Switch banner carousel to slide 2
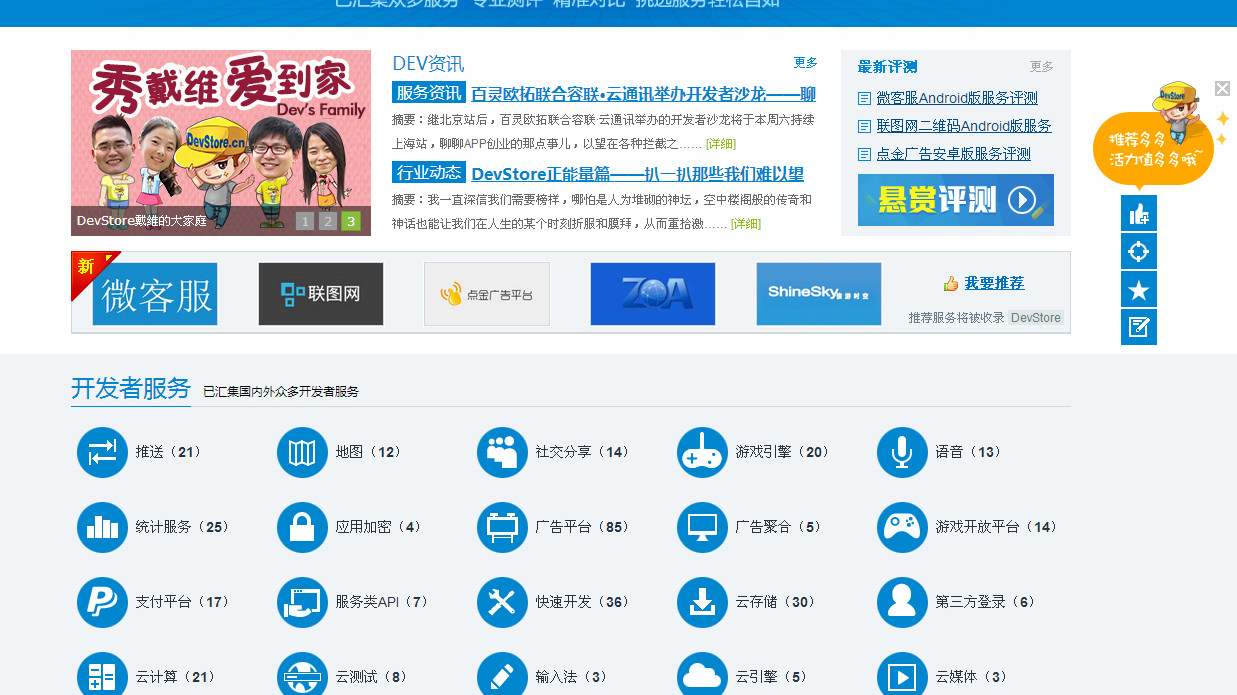 tap(328, 221)
